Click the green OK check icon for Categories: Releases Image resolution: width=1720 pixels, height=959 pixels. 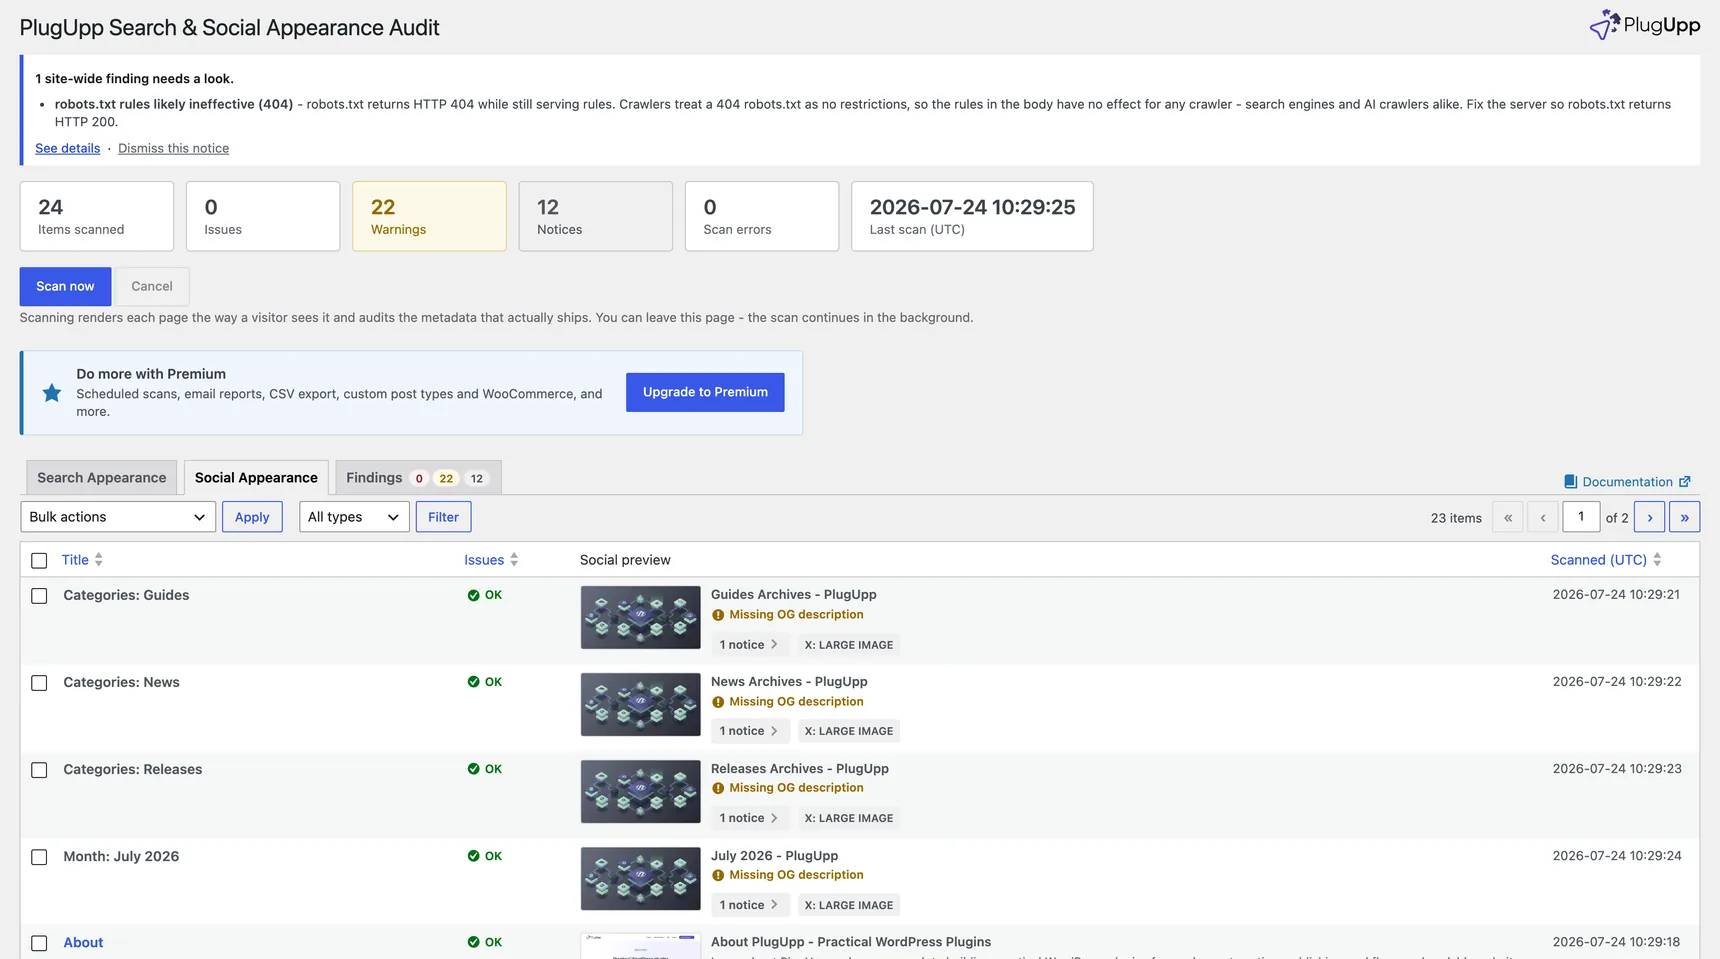pos(474,769)
